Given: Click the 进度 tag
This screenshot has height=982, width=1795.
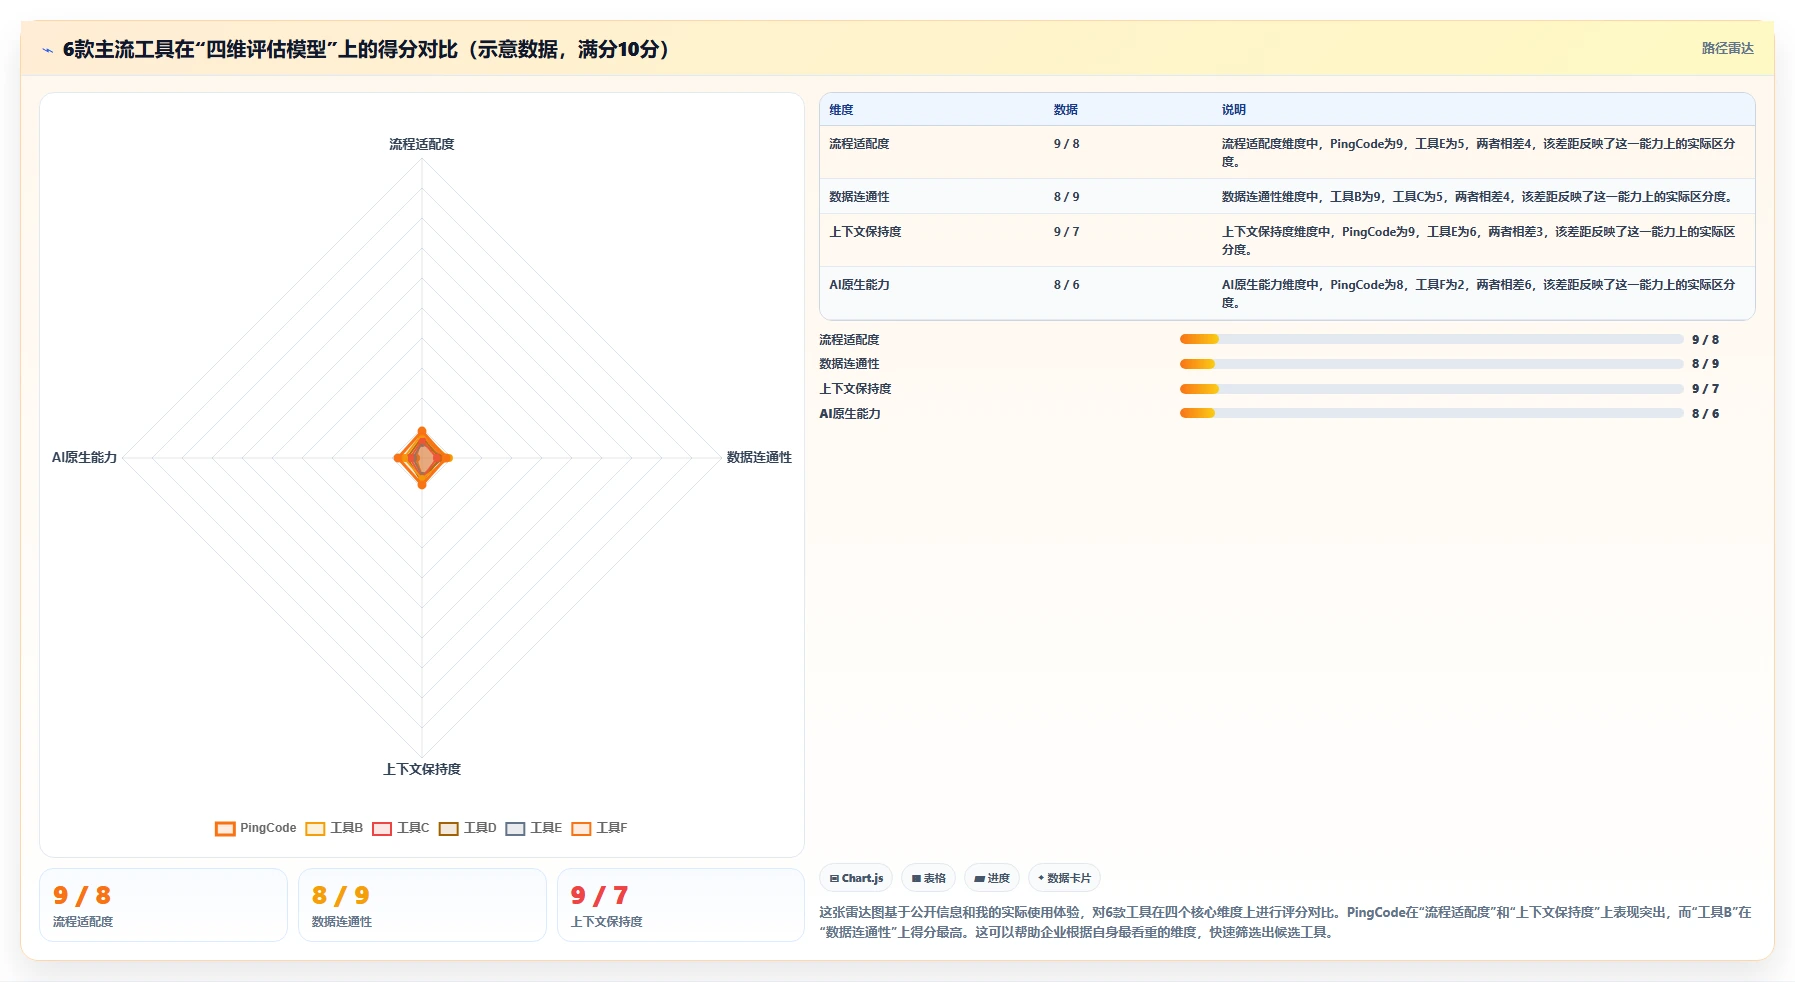Looking at the screenshot, I should pos(992,878).
